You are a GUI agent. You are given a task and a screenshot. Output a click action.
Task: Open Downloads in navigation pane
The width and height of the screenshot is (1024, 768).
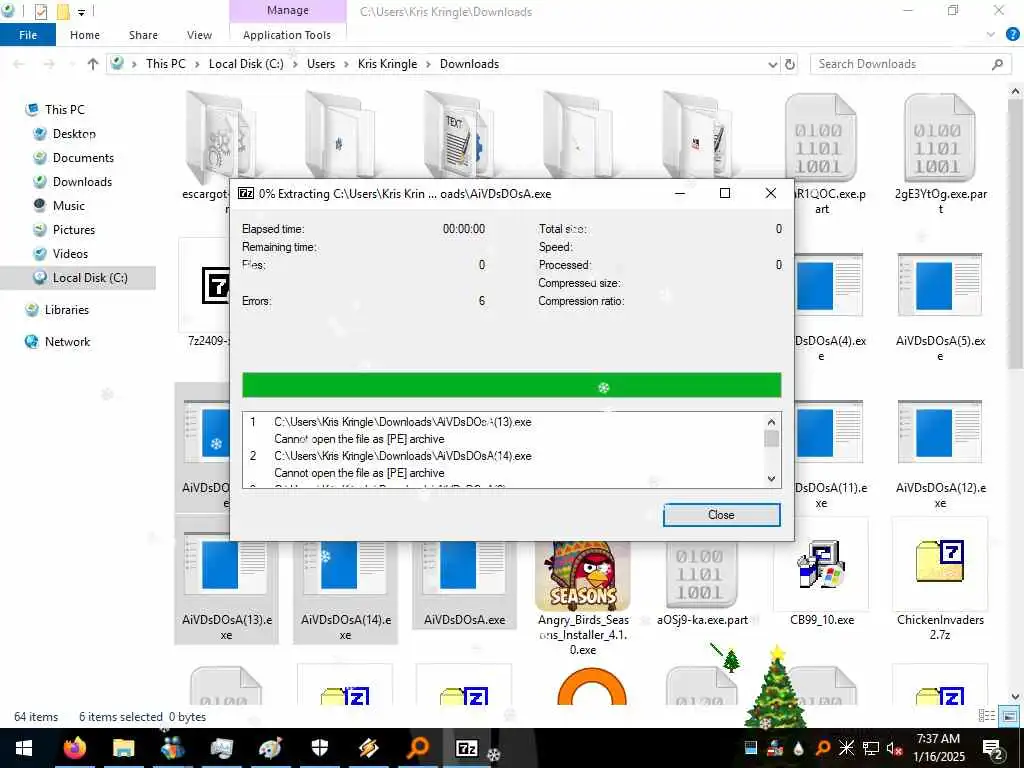pos(82,182)
